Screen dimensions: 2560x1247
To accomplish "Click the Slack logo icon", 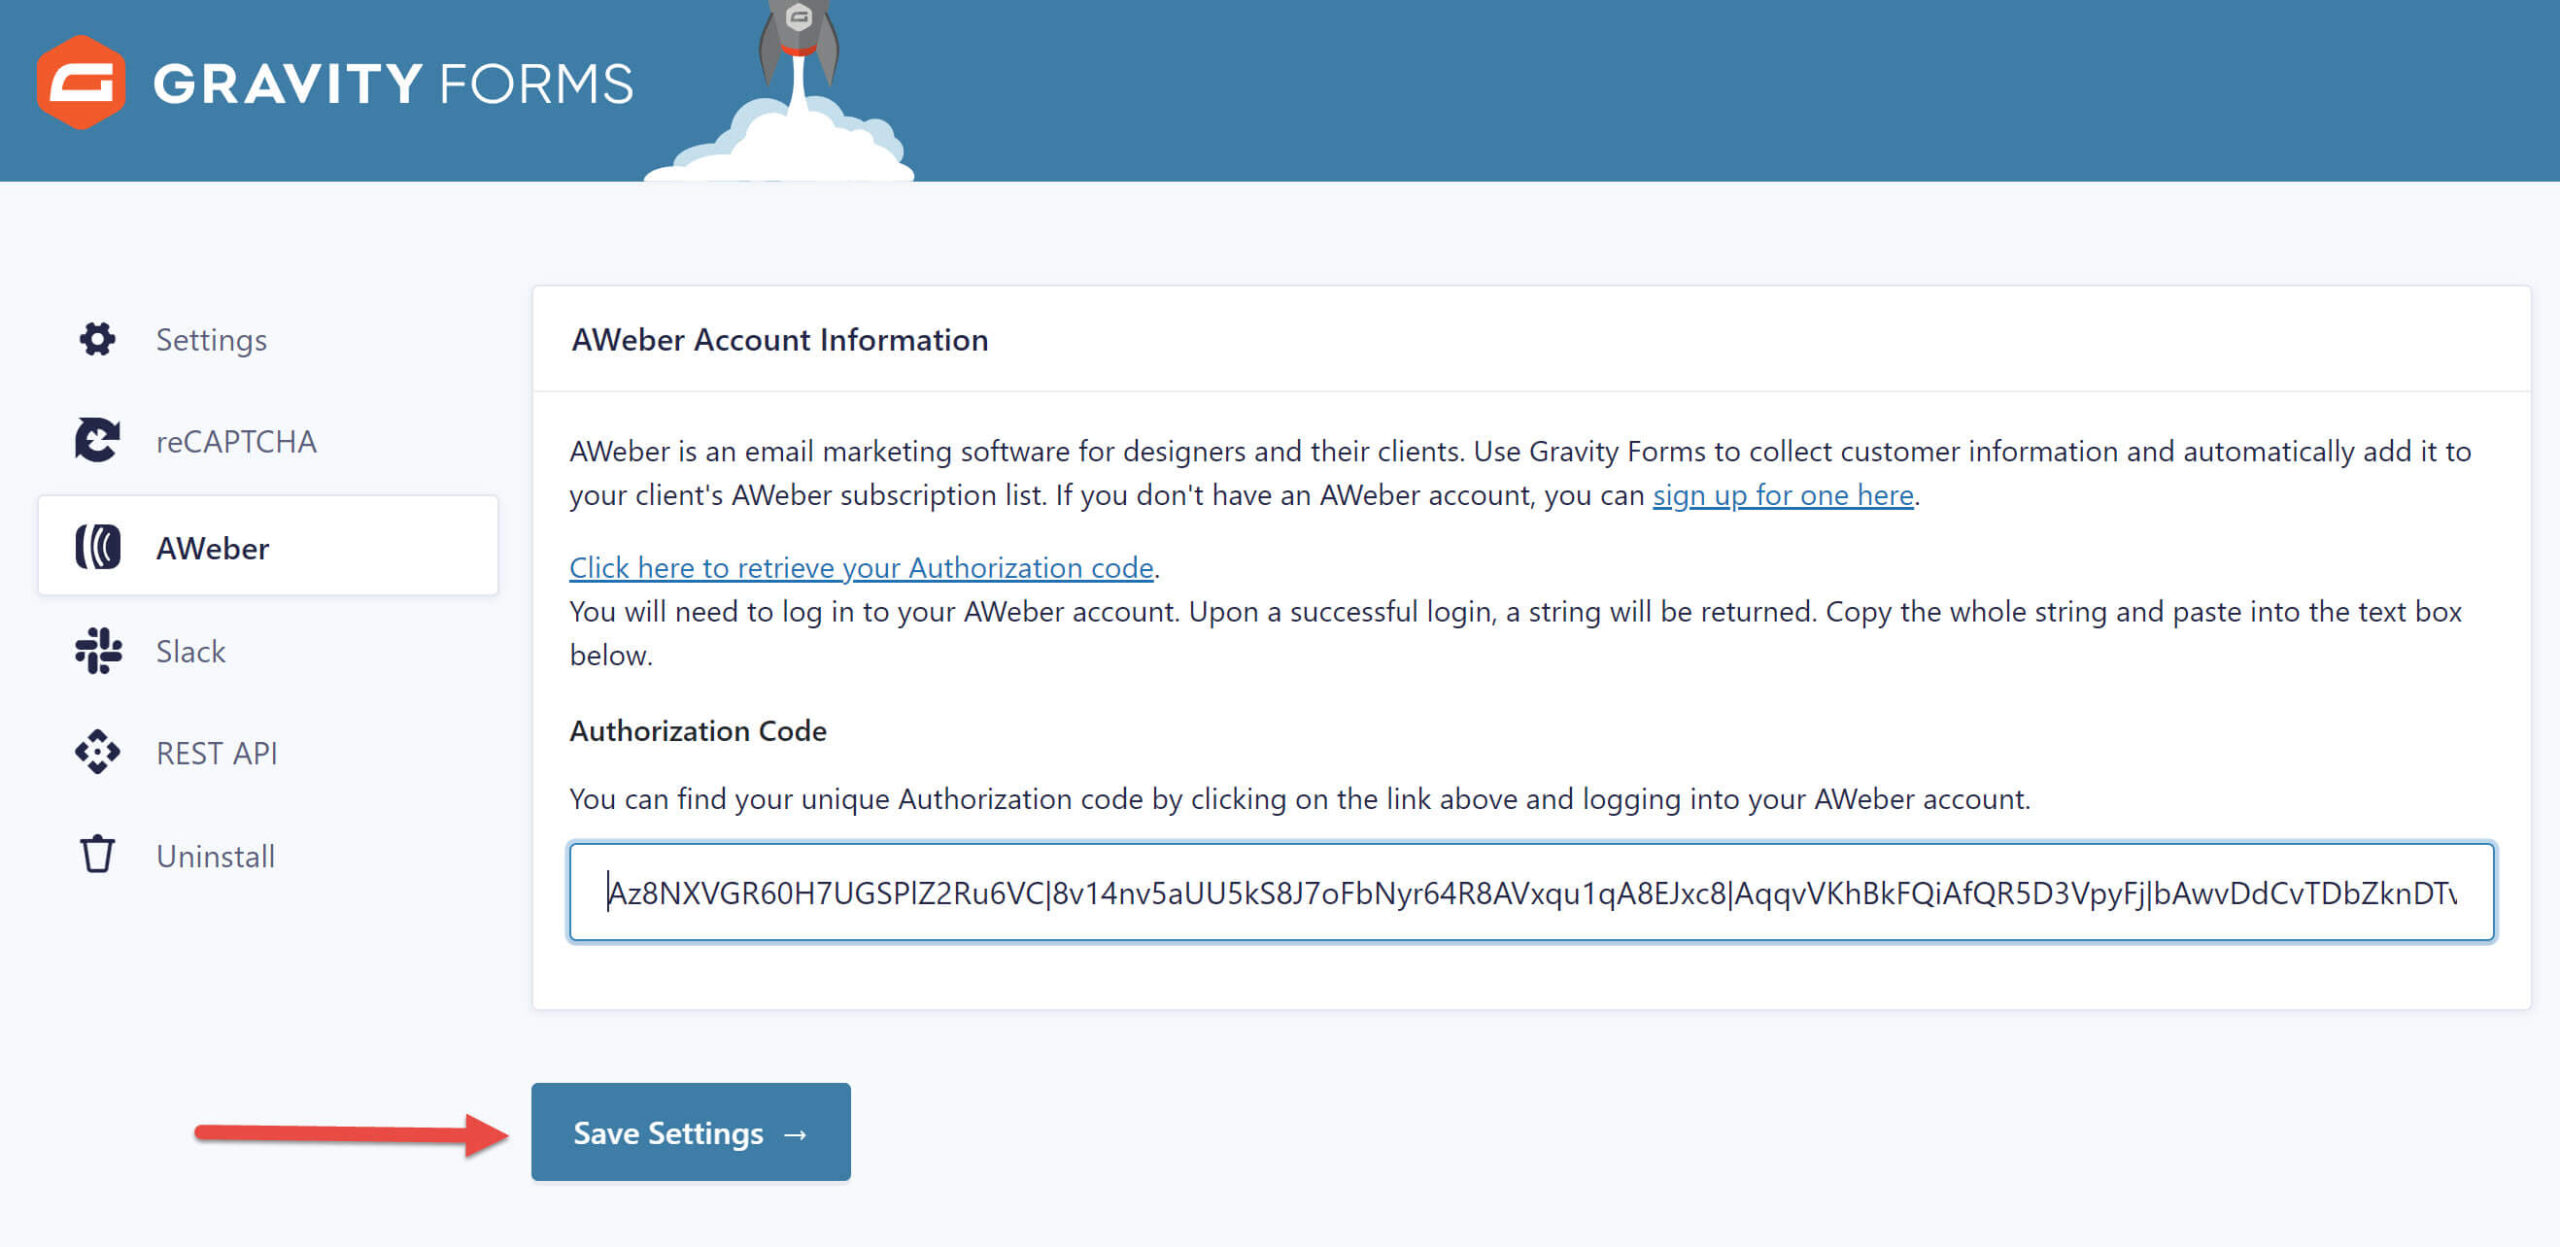I will pyautogui.click(x=98, y=651).
